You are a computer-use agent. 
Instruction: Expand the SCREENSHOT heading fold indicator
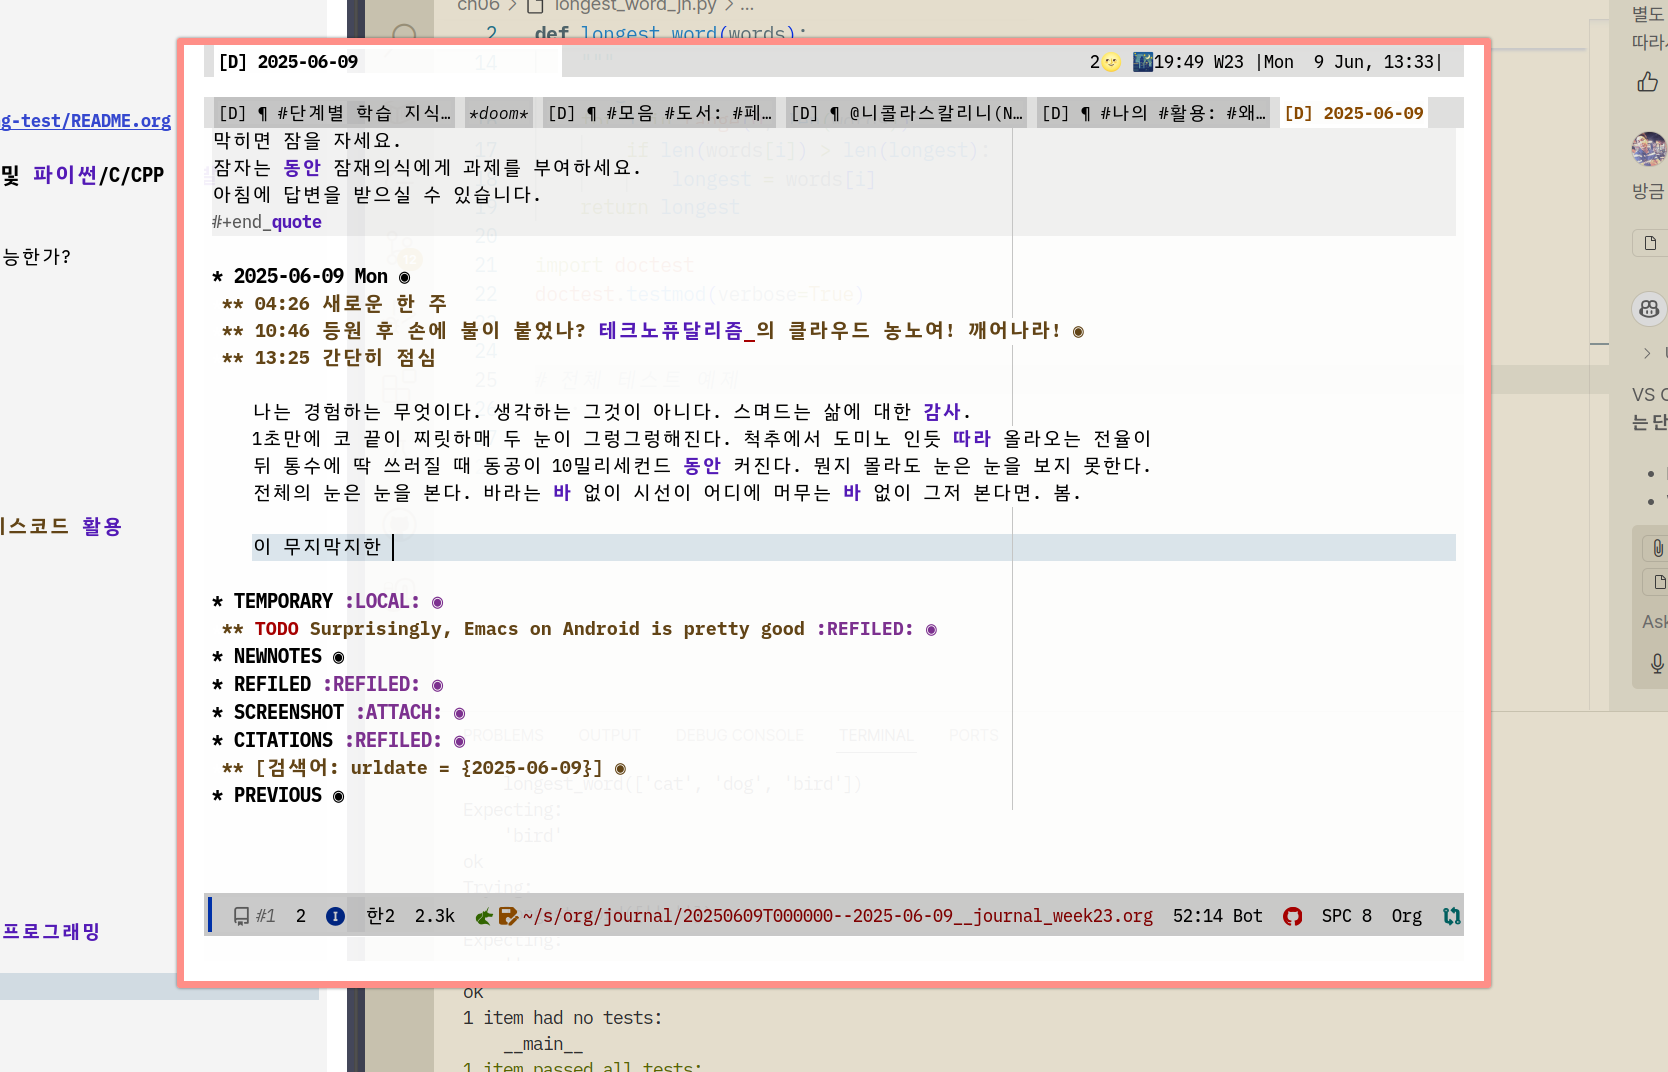coord(459,713)
